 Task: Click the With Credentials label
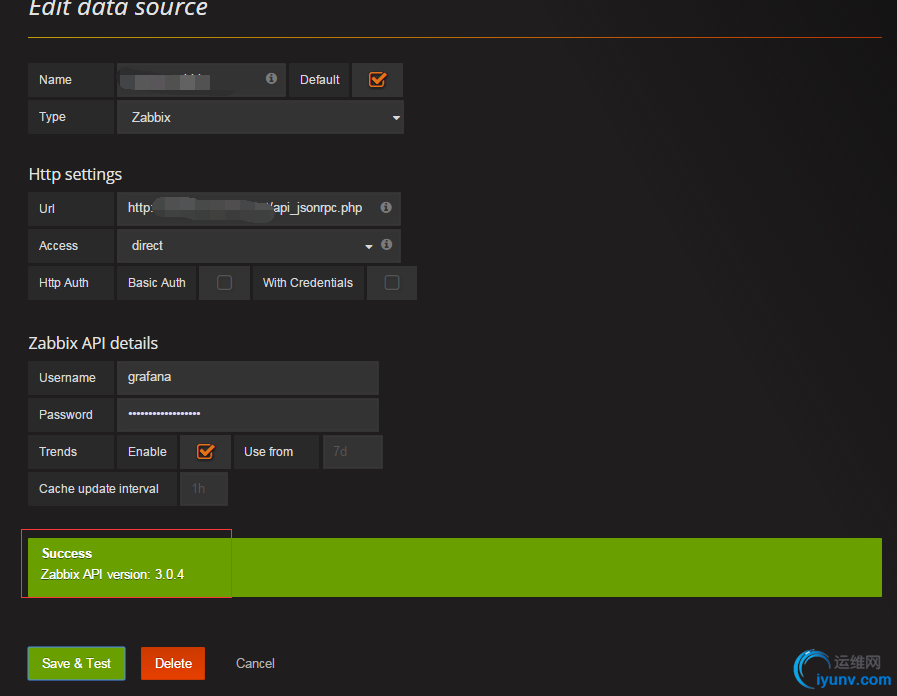click(308, 283)
